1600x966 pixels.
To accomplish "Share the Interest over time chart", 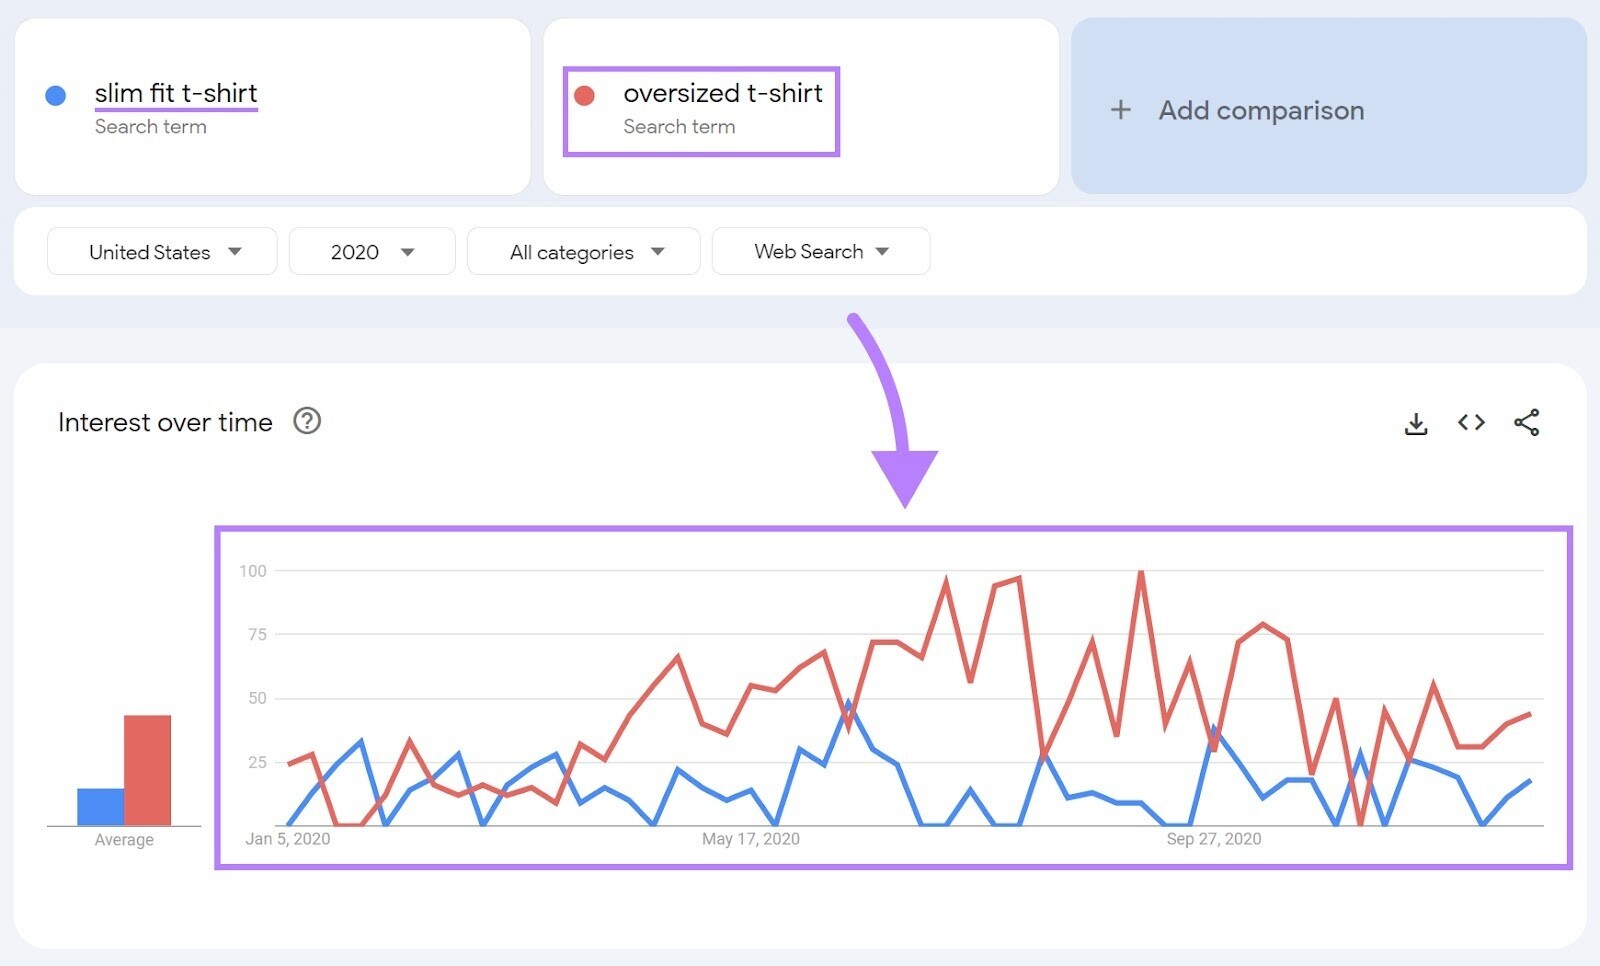I will 1527,423.
